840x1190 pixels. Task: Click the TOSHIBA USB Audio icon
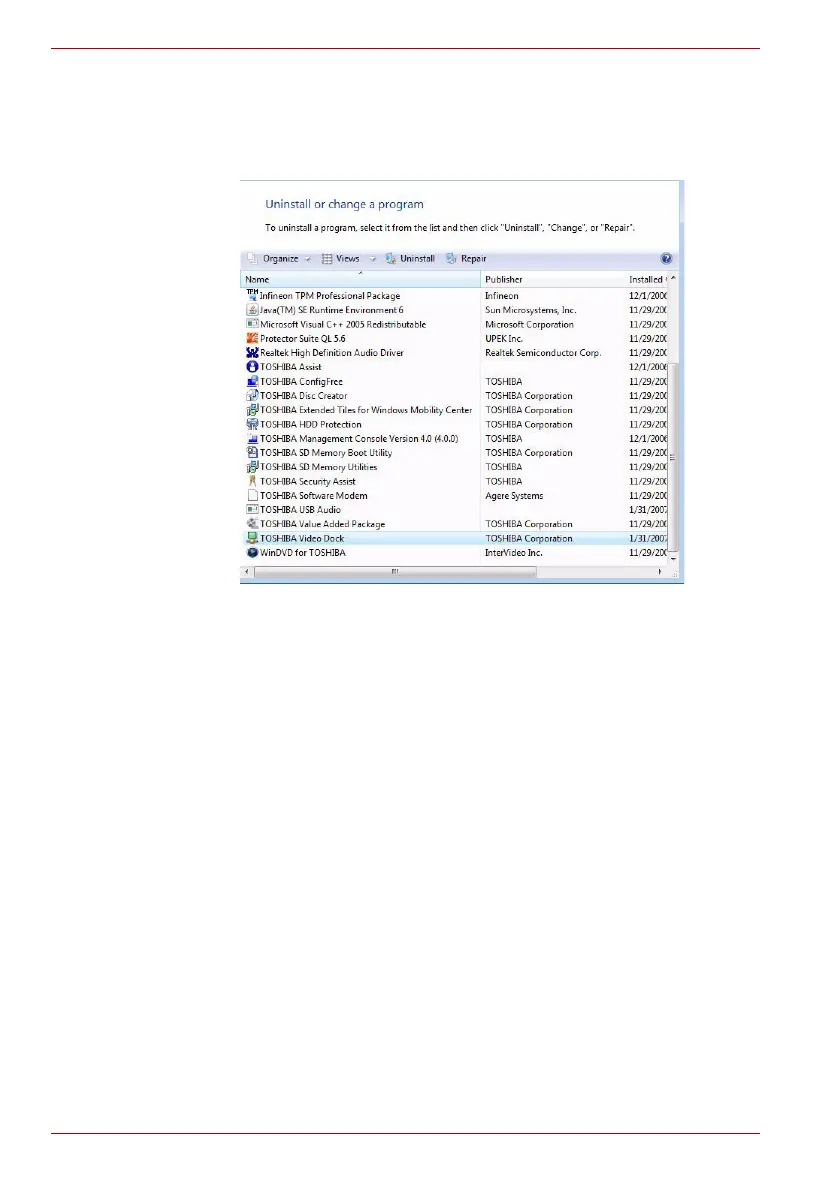coord(252,509)
